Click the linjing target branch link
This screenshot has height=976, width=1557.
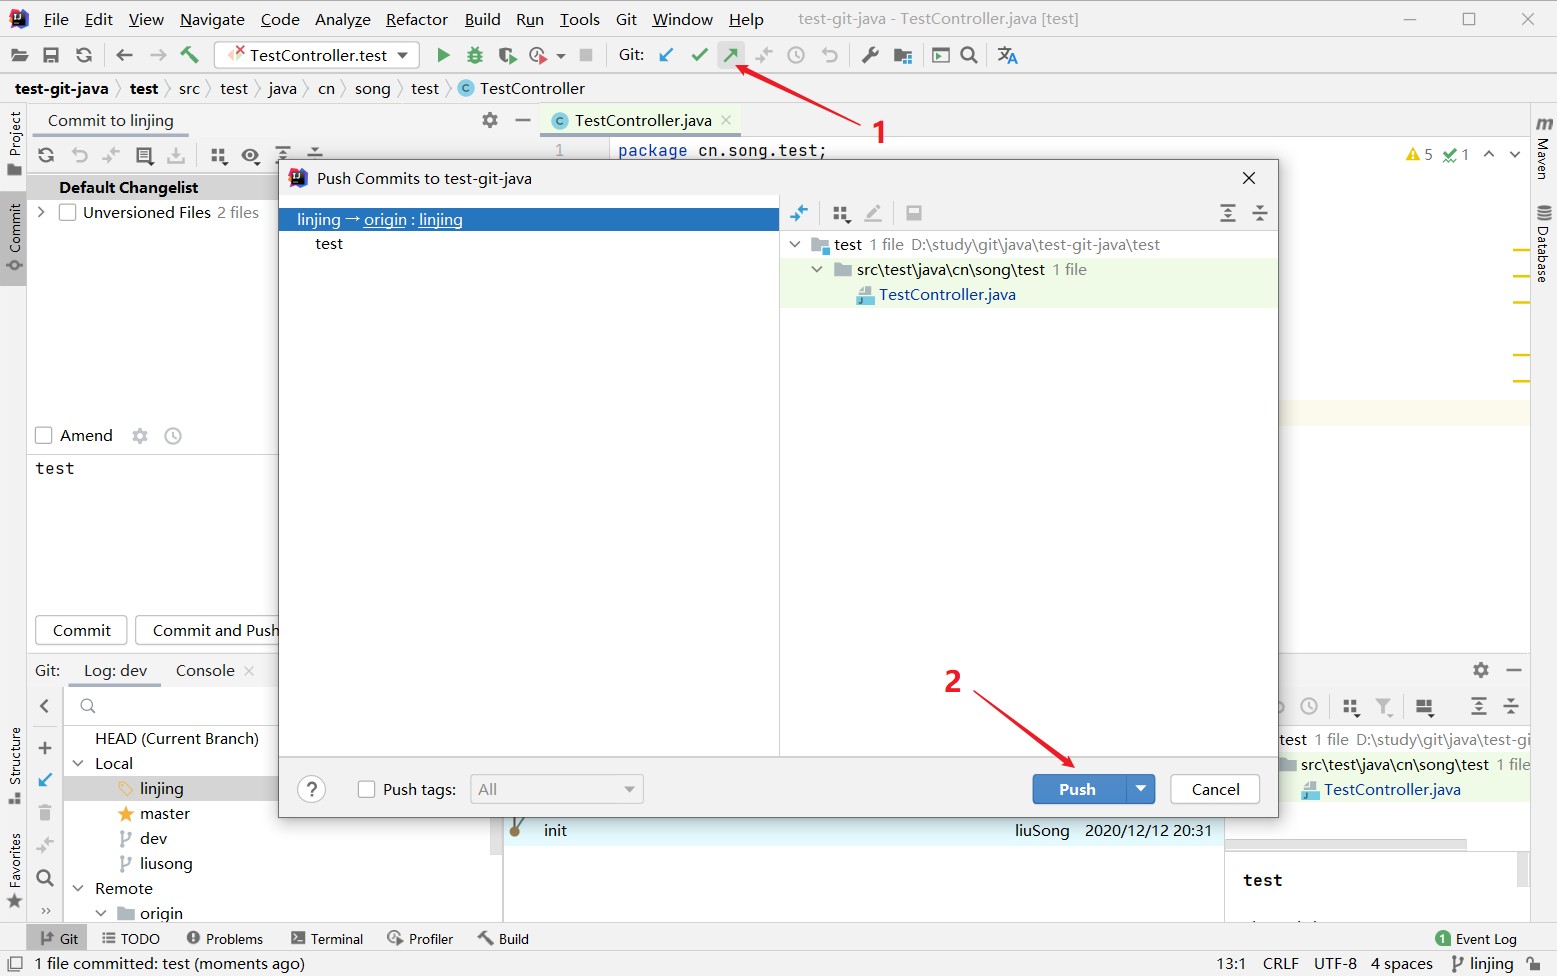(441, 219)
